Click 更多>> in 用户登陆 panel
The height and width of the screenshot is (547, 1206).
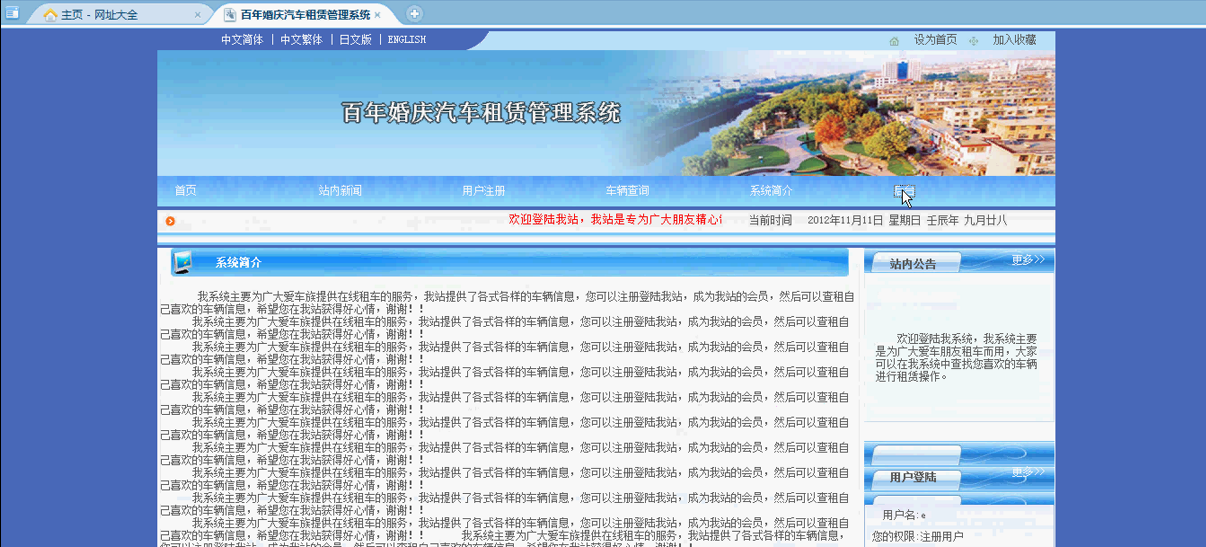(x=1028, y=472)
